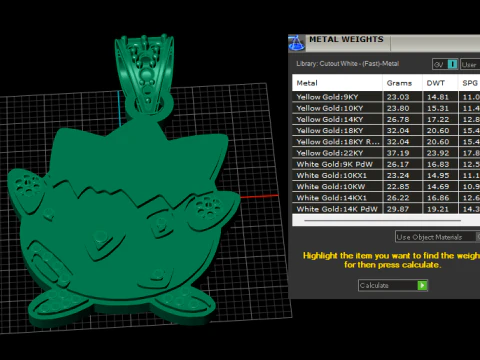This screenshot has height=360, width=480.
Task: Select the METAL WEIGHTS tab title
Action: tap(346, 39)
